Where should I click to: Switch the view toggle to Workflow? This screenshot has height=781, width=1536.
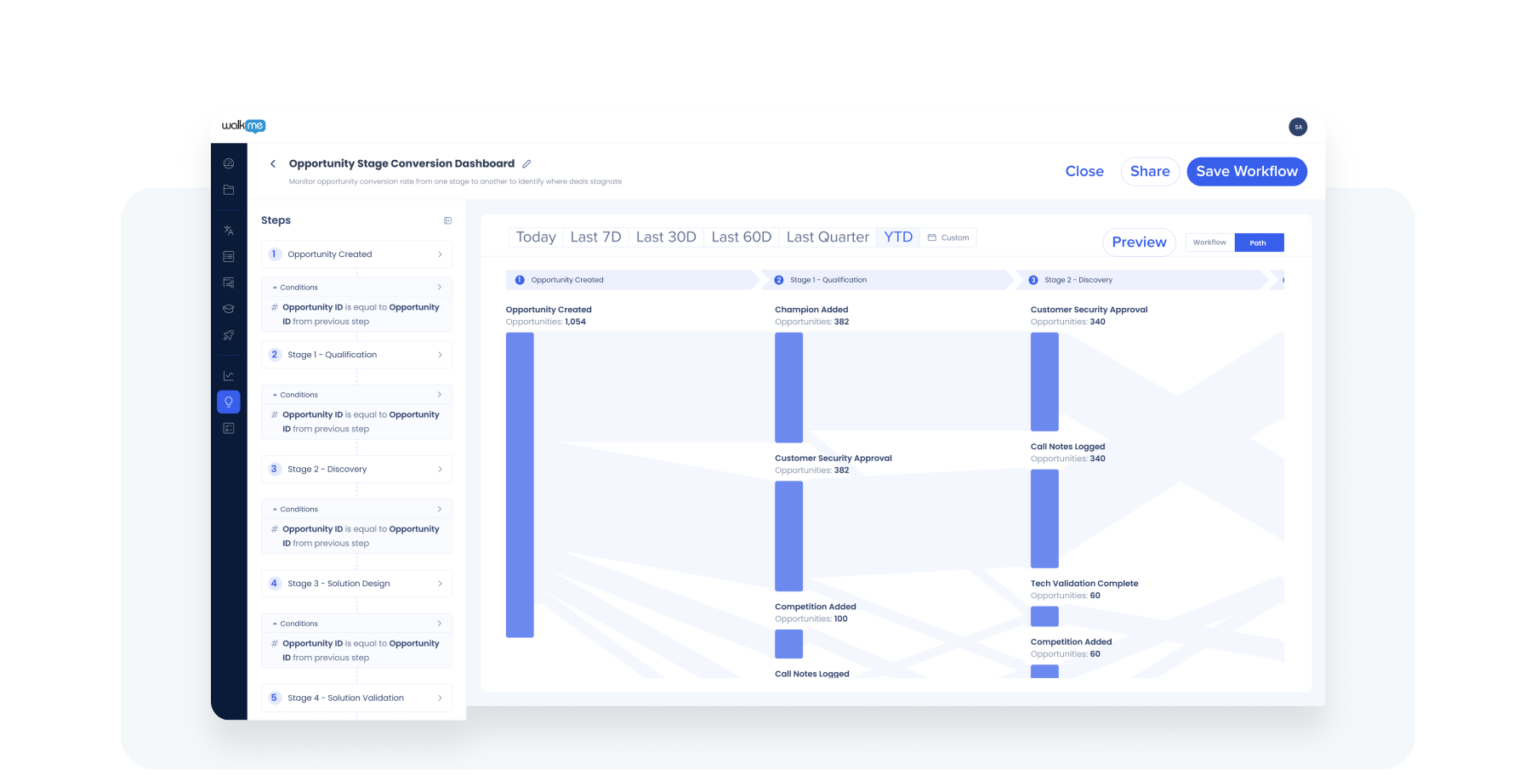coord(1209,242)
